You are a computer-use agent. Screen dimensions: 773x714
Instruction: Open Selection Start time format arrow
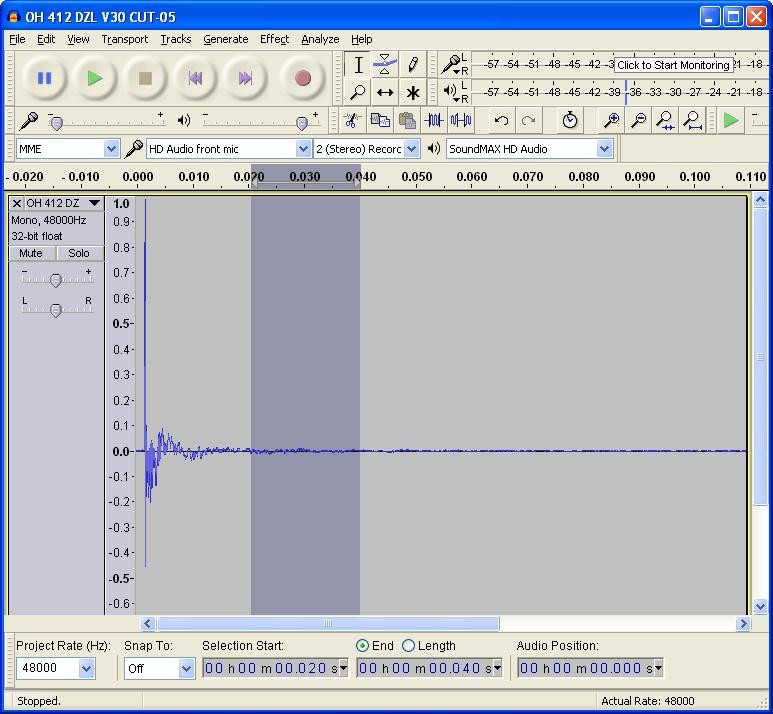pos(344,669)
